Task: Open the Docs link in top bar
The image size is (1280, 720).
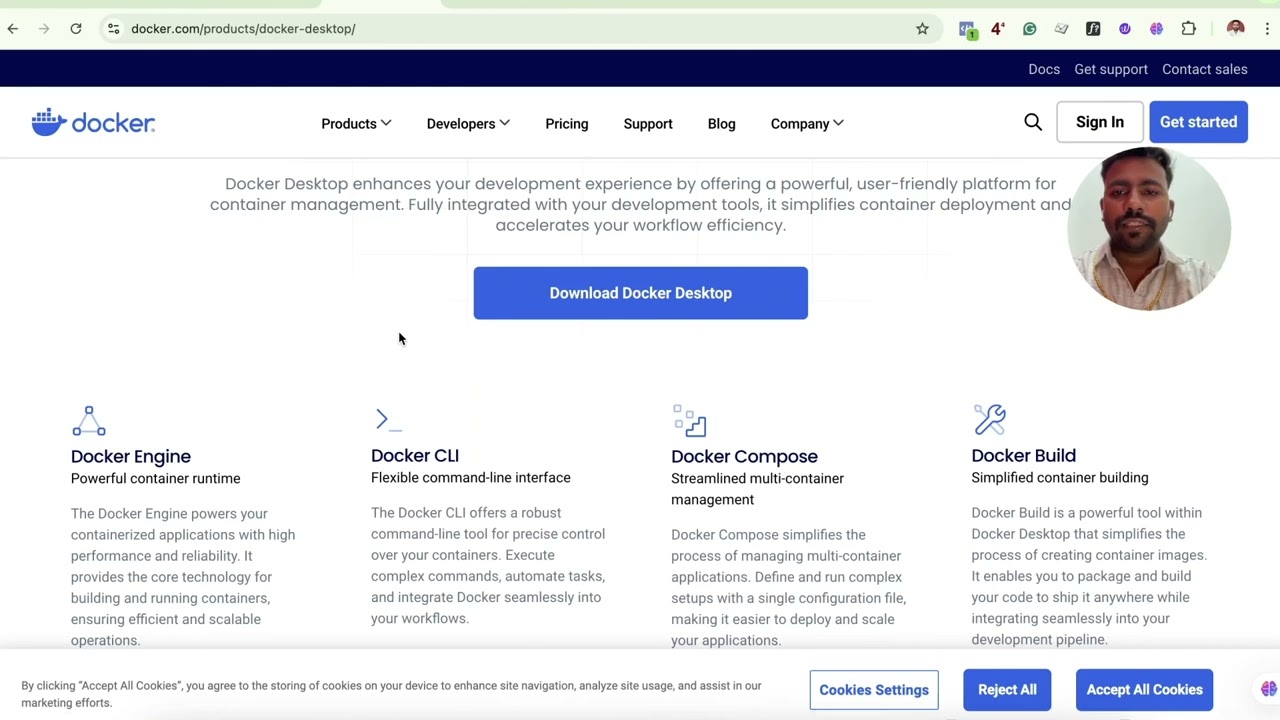Action: (1044, 69)
